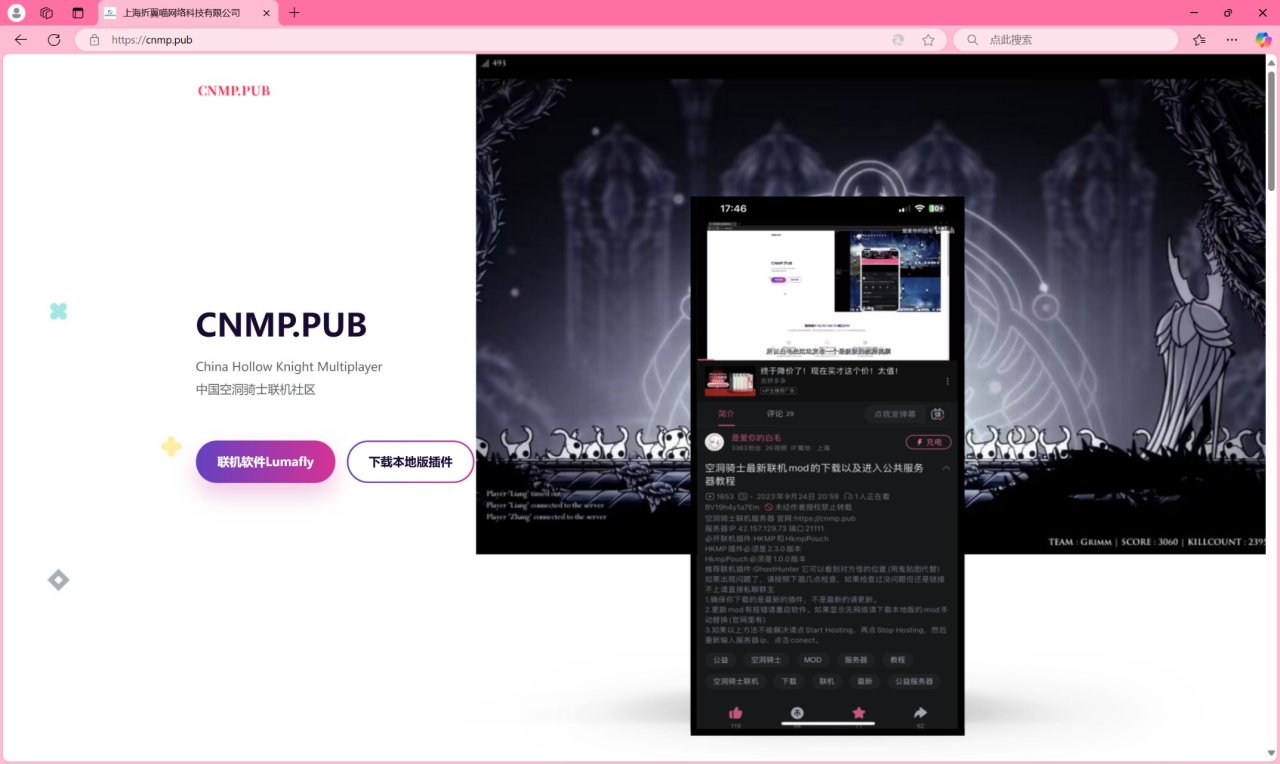Restore down the browser window

(1228, 13)
